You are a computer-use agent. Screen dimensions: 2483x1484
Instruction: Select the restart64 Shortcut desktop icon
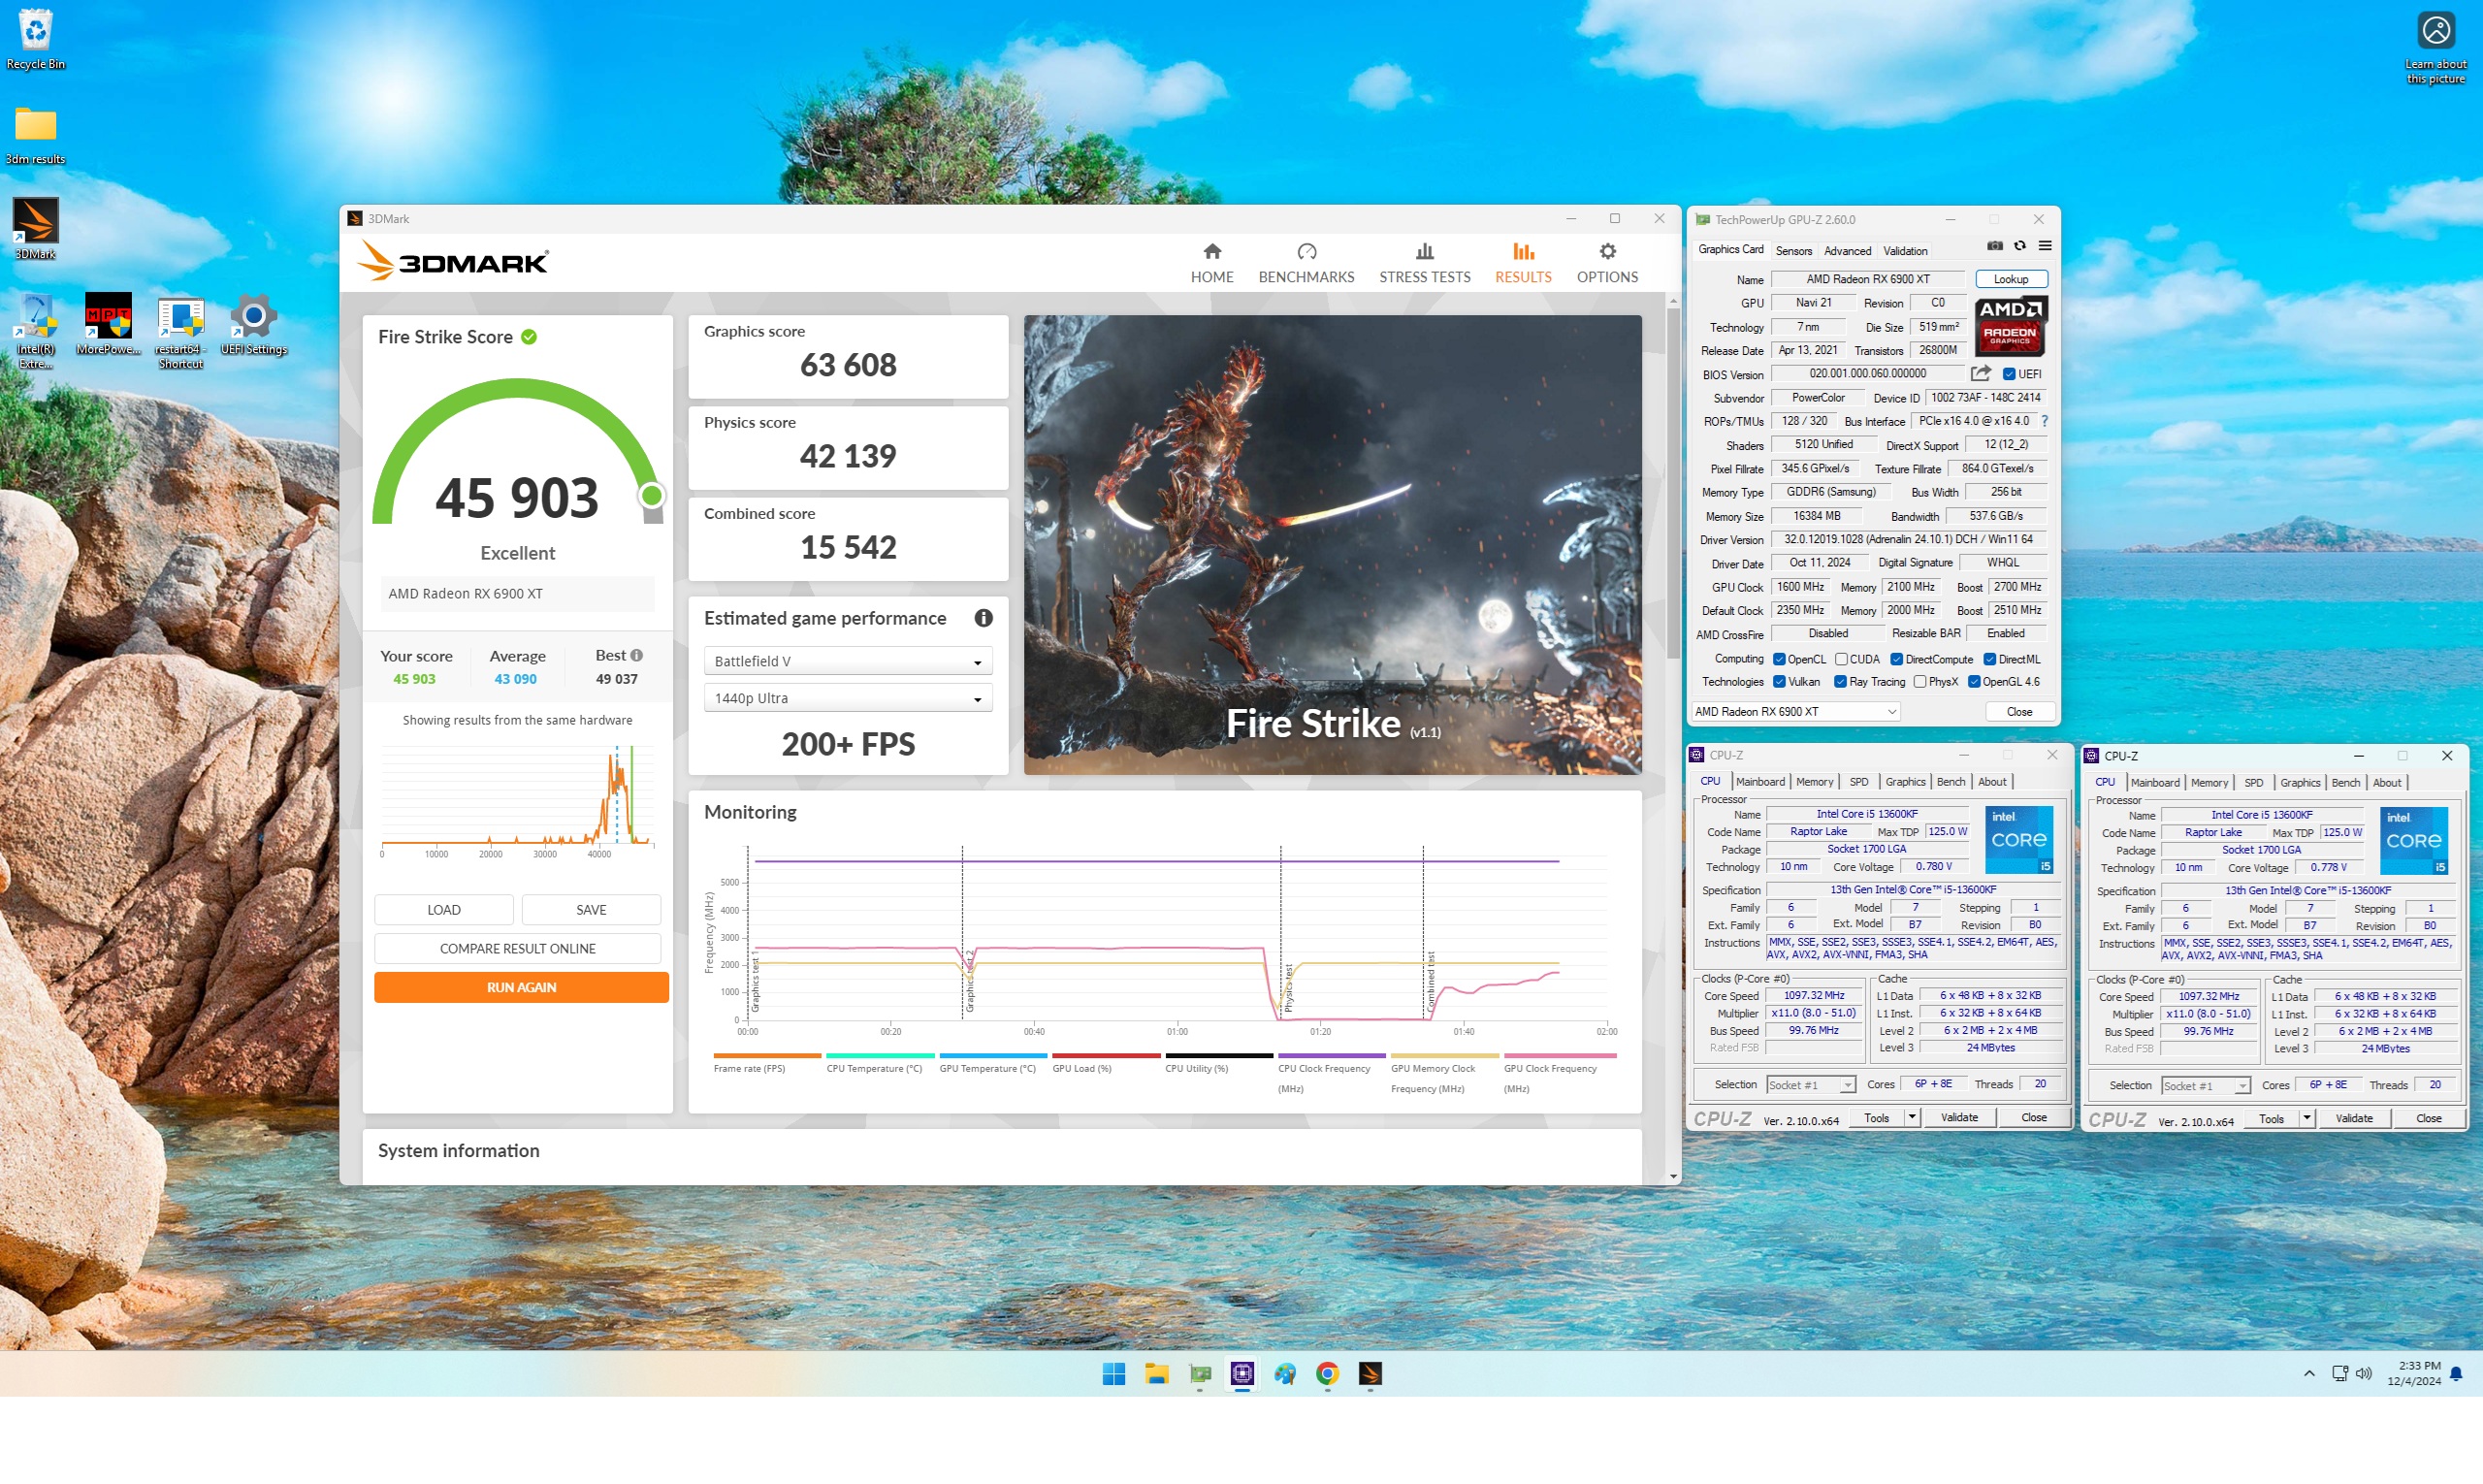click(x=181, y=331)
